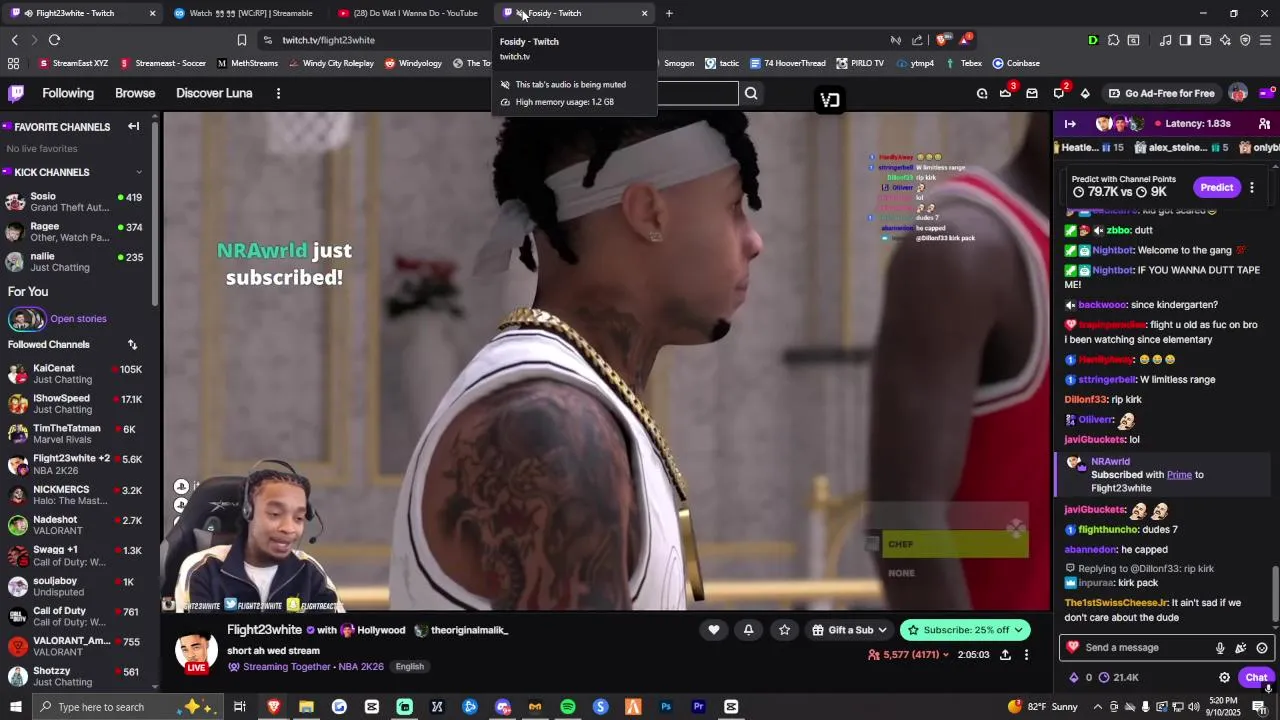This screenshot has height=720, width=1280.
Task: Collapse the Kick Channels section chevron
Action: (138, 172)
